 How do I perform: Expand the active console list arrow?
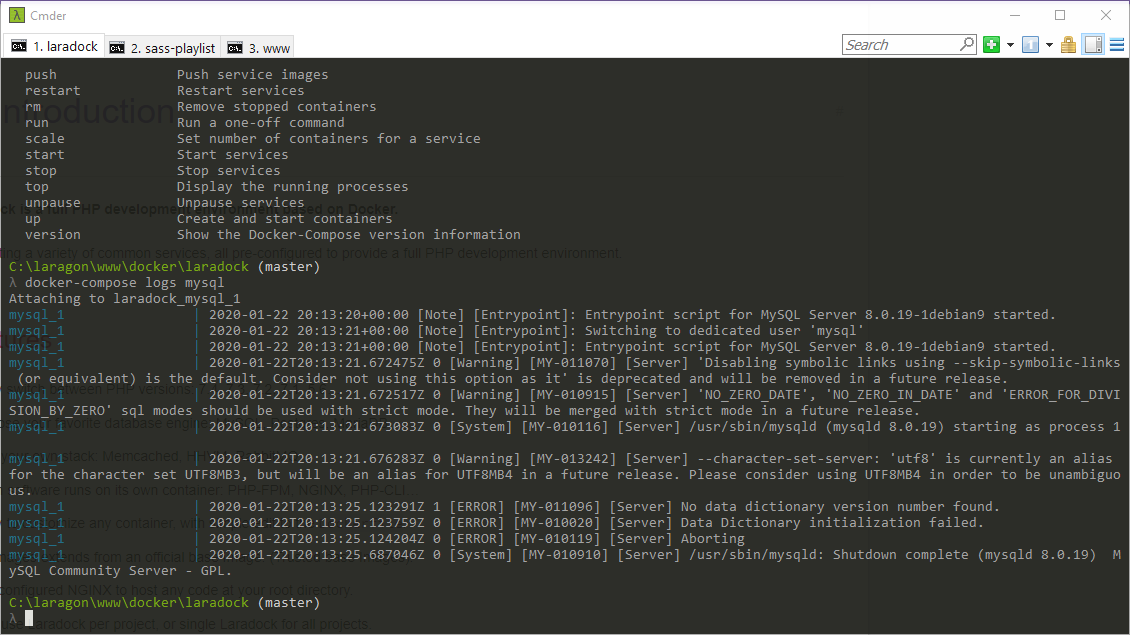(x=1049, y=45)
